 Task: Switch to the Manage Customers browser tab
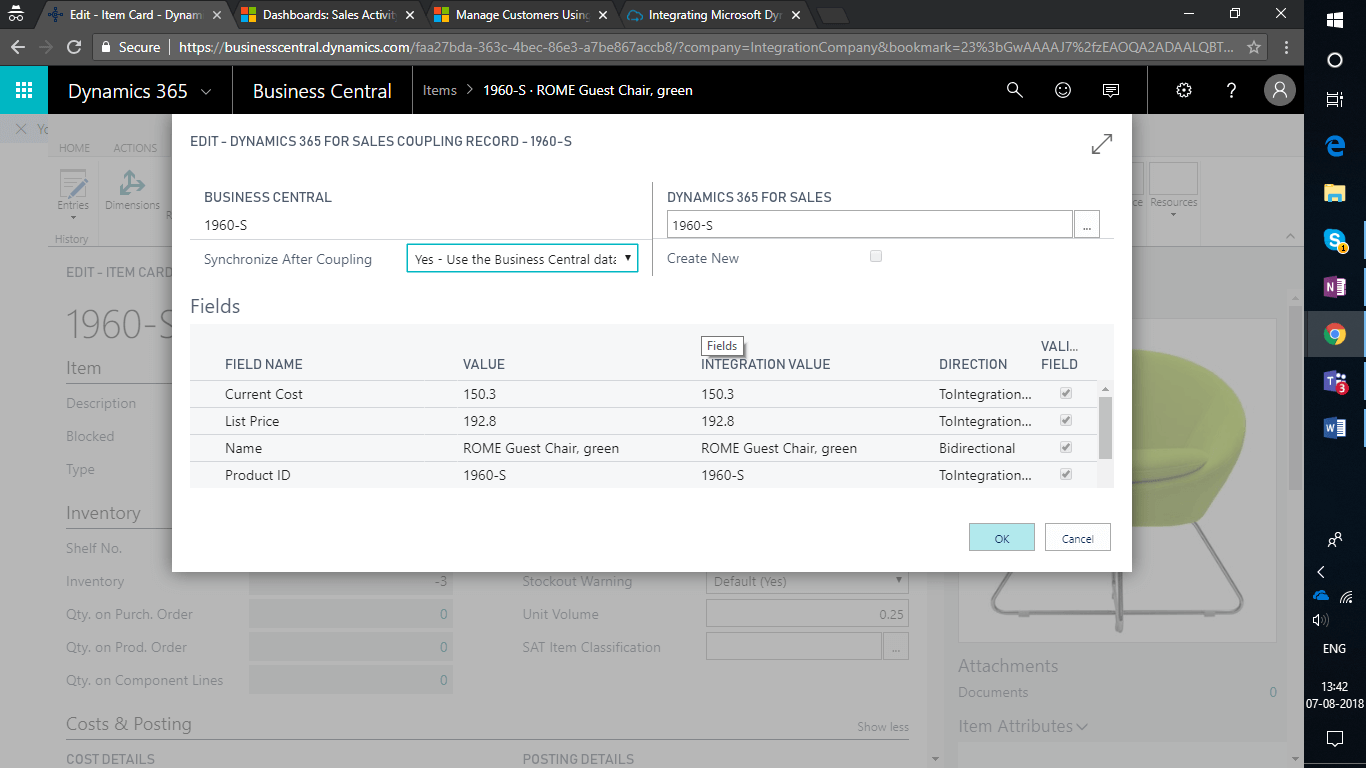[x=520, y=15]
